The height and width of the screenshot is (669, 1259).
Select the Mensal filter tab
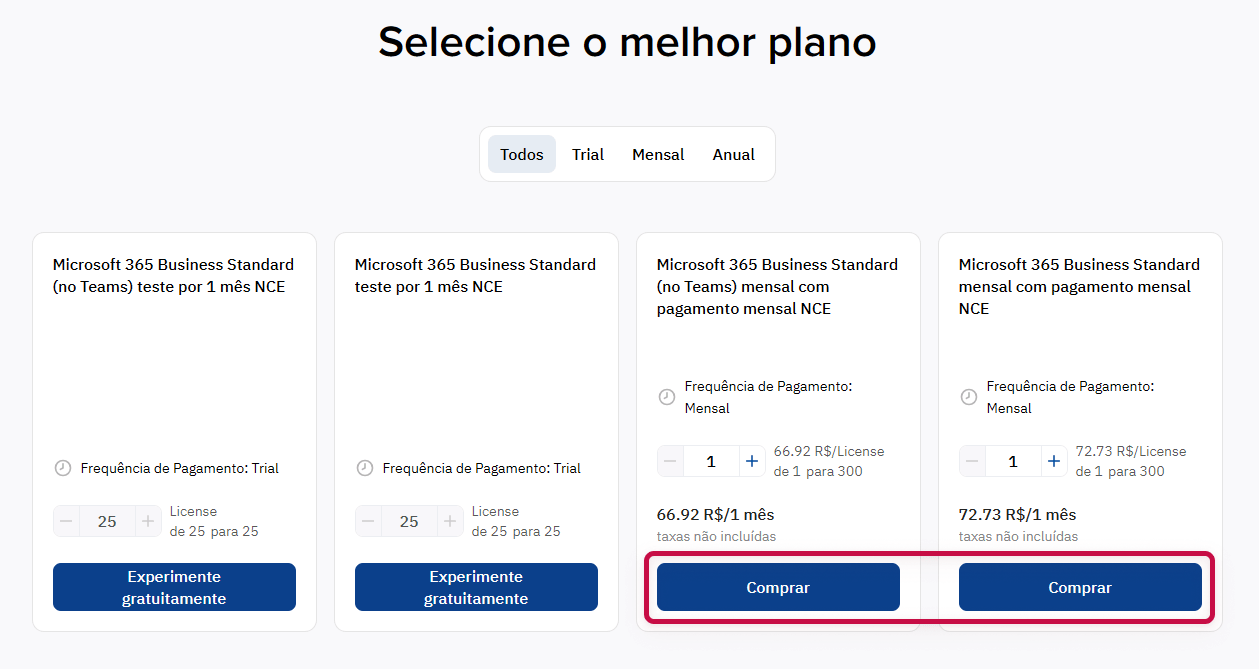658,154
